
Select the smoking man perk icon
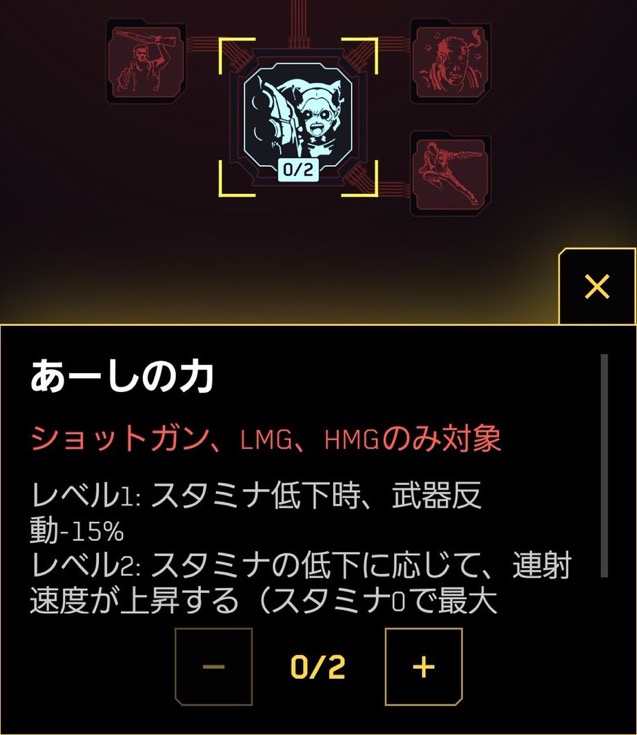pyautogui.click(x=450, y=61)
